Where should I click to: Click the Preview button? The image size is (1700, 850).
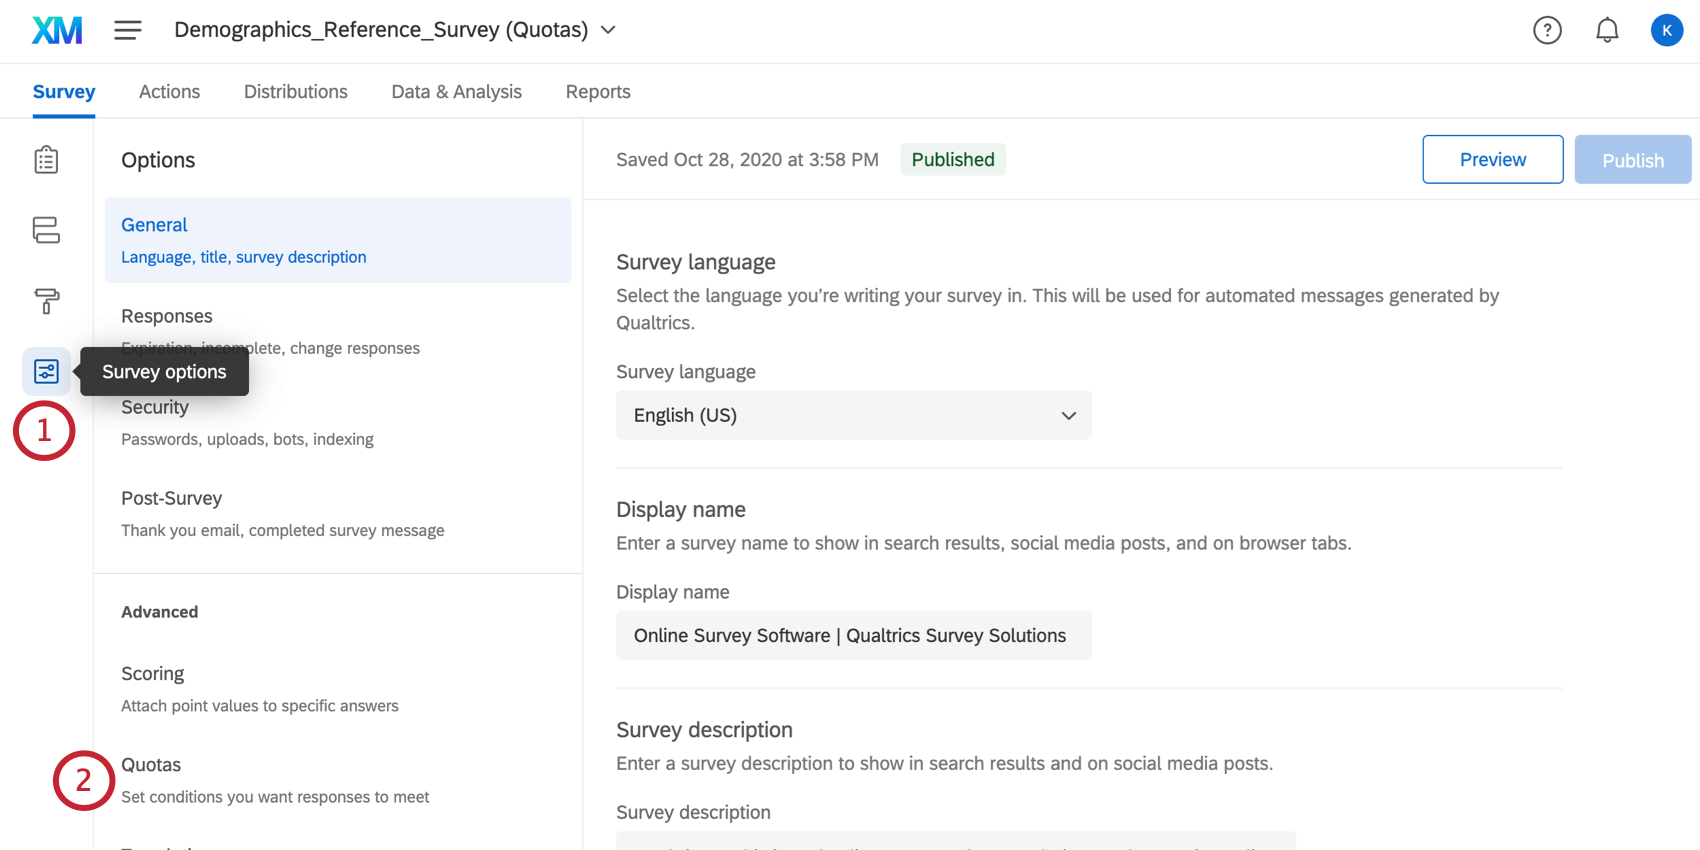(x=1493, y=159)
